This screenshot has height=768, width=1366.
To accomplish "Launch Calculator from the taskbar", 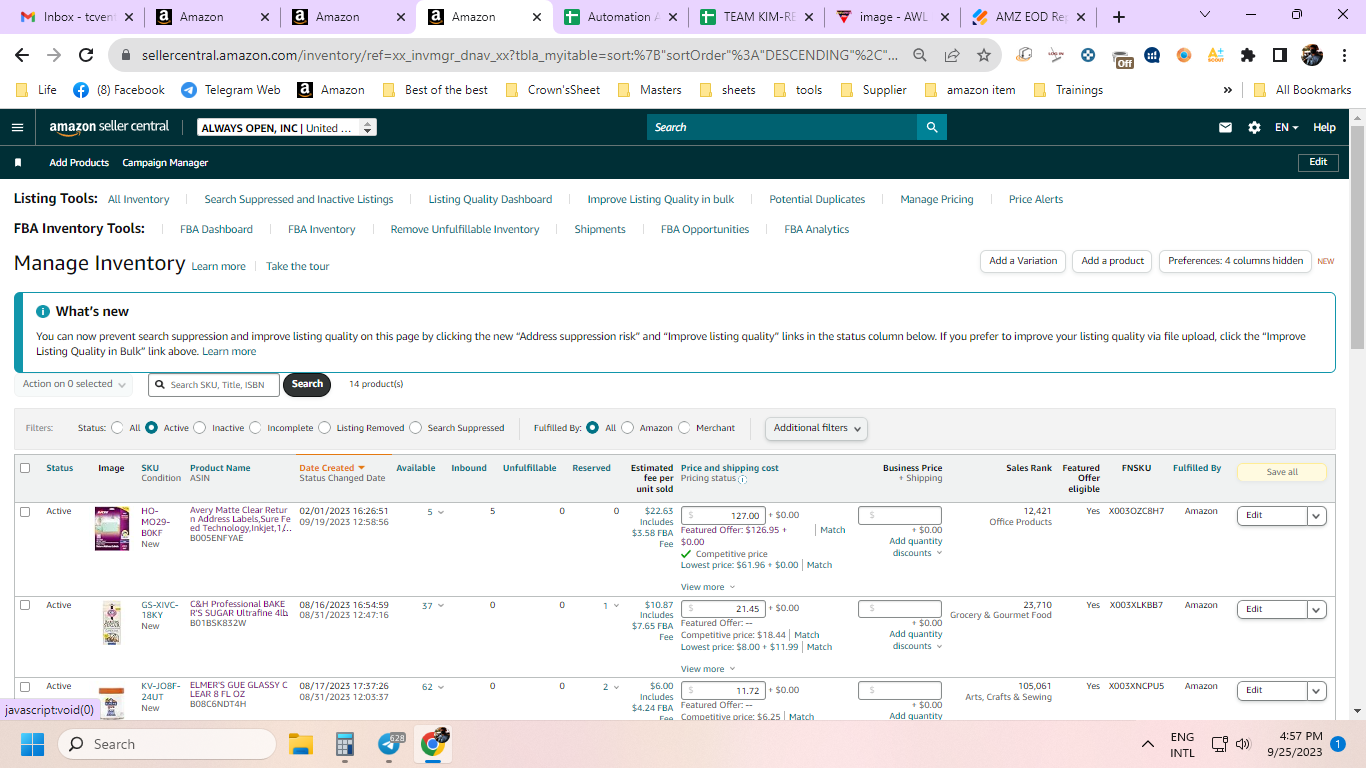I will click(x=345, y=744).
